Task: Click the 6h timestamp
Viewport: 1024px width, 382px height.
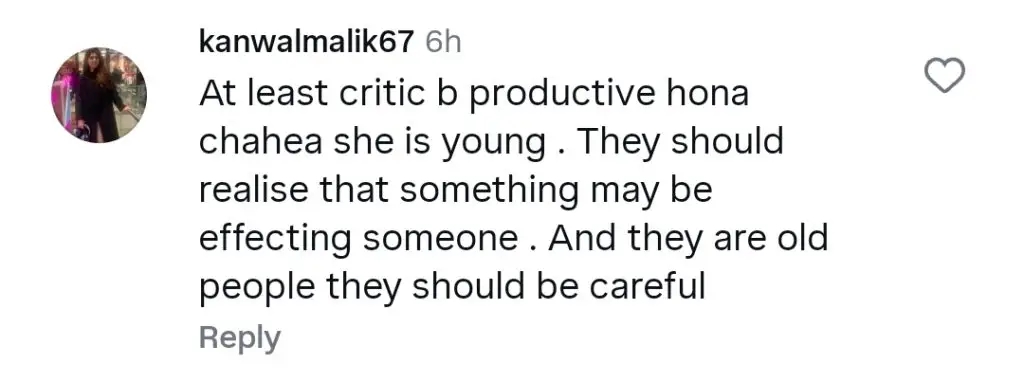Action: pos(443,43)
